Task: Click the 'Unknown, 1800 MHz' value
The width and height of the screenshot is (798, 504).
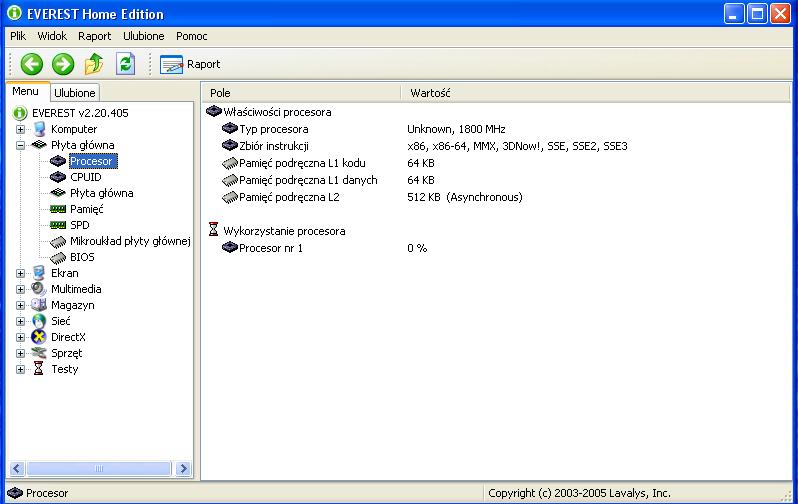Action: click(456, 129)
